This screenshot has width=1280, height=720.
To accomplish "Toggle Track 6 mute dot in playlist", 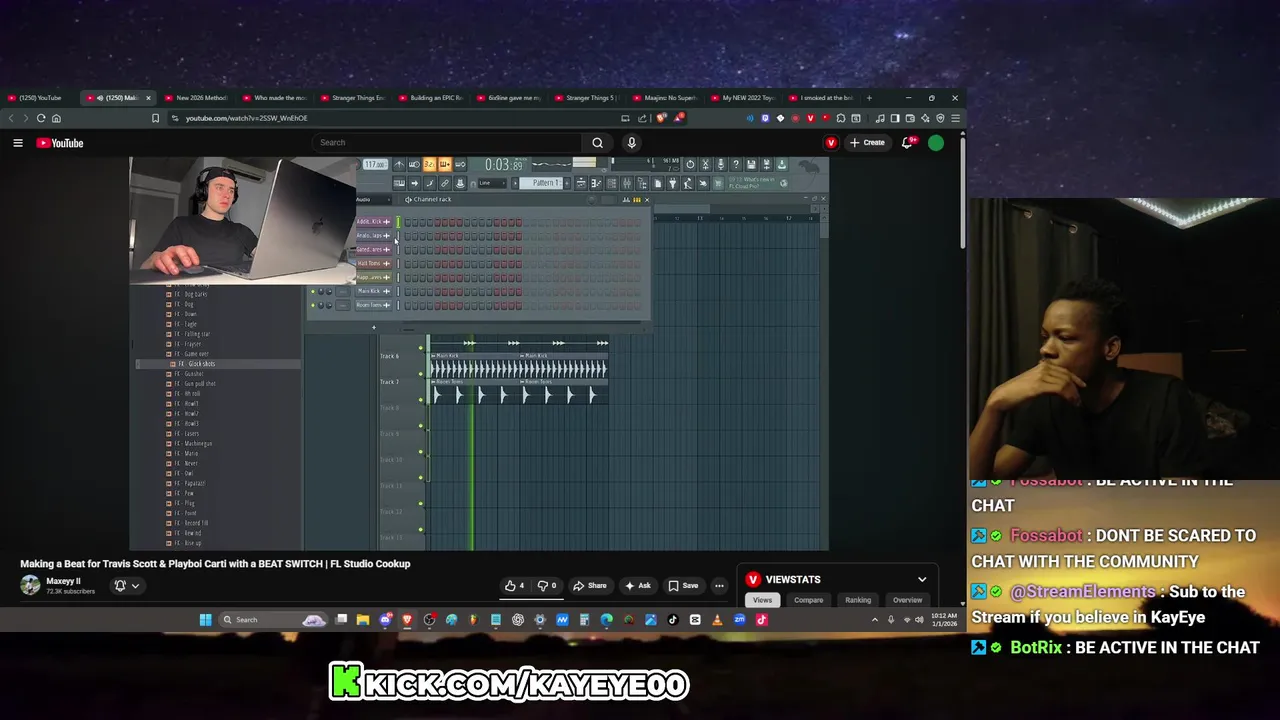I will click(x=421, y=374).
